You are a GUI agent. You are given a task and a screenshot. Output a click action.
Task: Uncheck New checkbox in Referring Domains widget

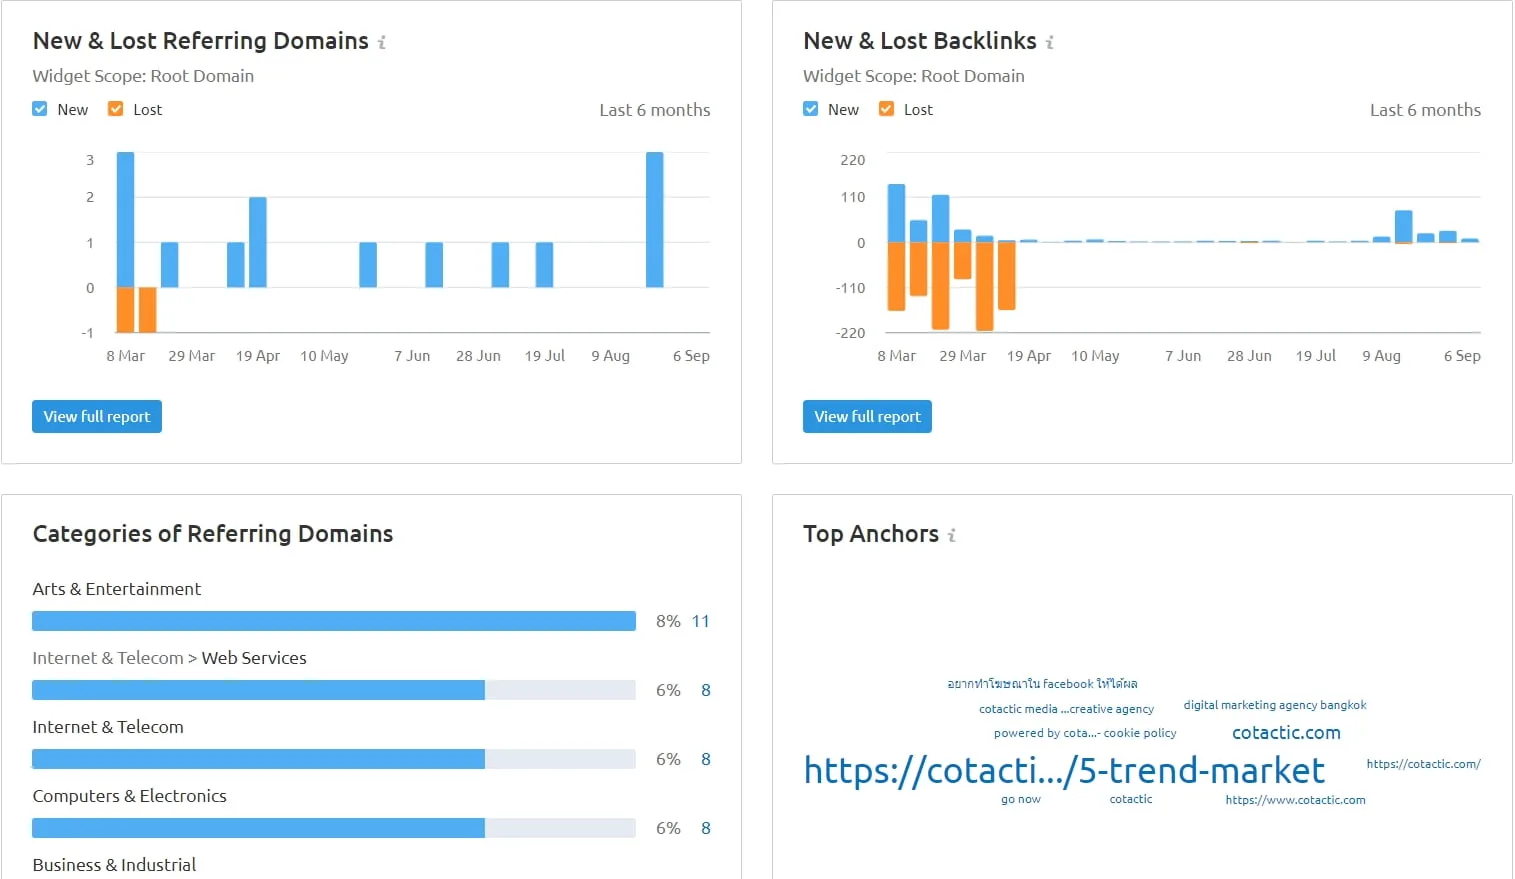point(40,109)
